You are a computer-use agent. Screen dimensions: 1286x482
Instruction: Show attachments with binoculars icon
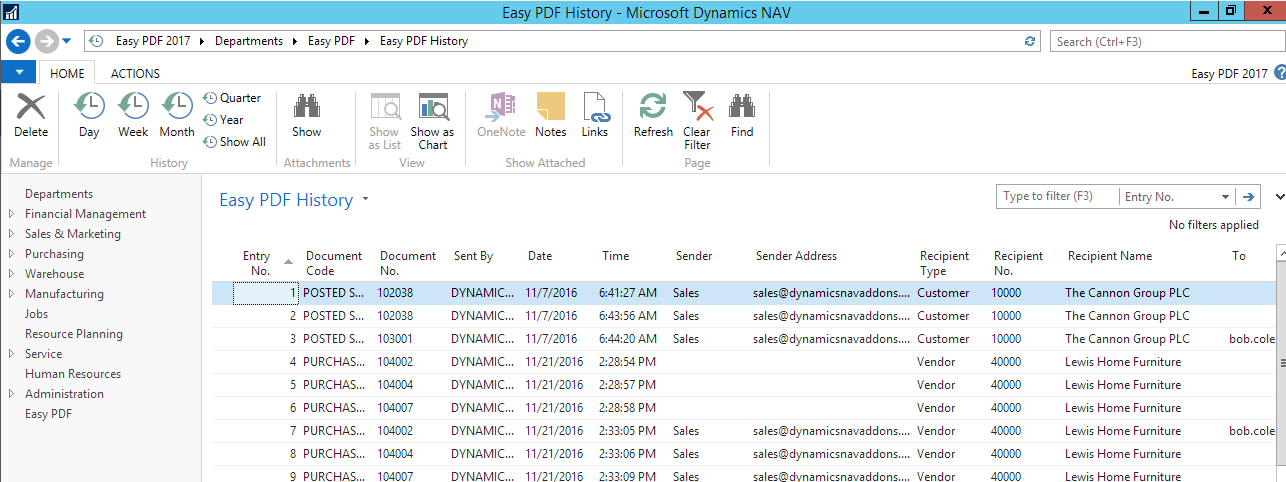307,116
